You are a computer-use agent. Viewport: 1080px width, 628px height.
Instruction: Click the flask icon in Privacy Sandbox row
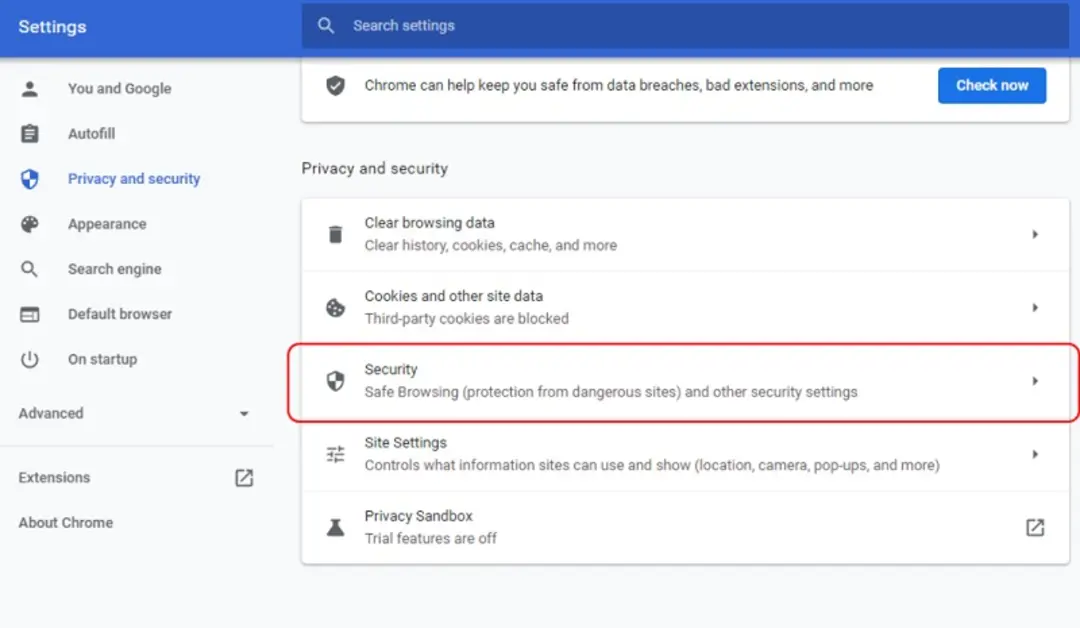tap(335, 527)
